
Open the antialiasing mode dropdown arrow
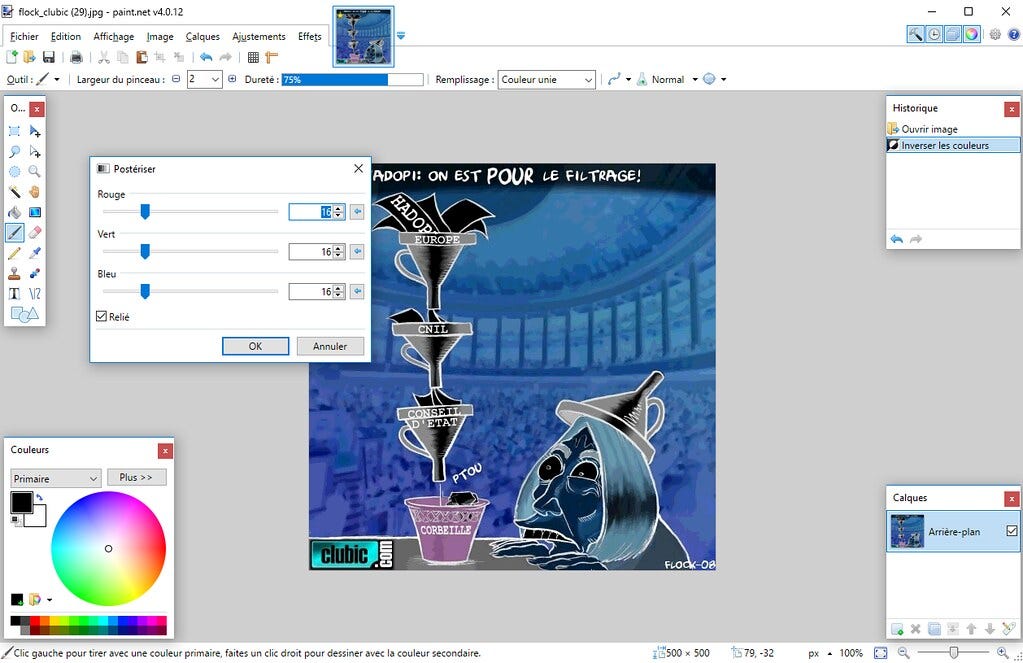coord(628,80)
